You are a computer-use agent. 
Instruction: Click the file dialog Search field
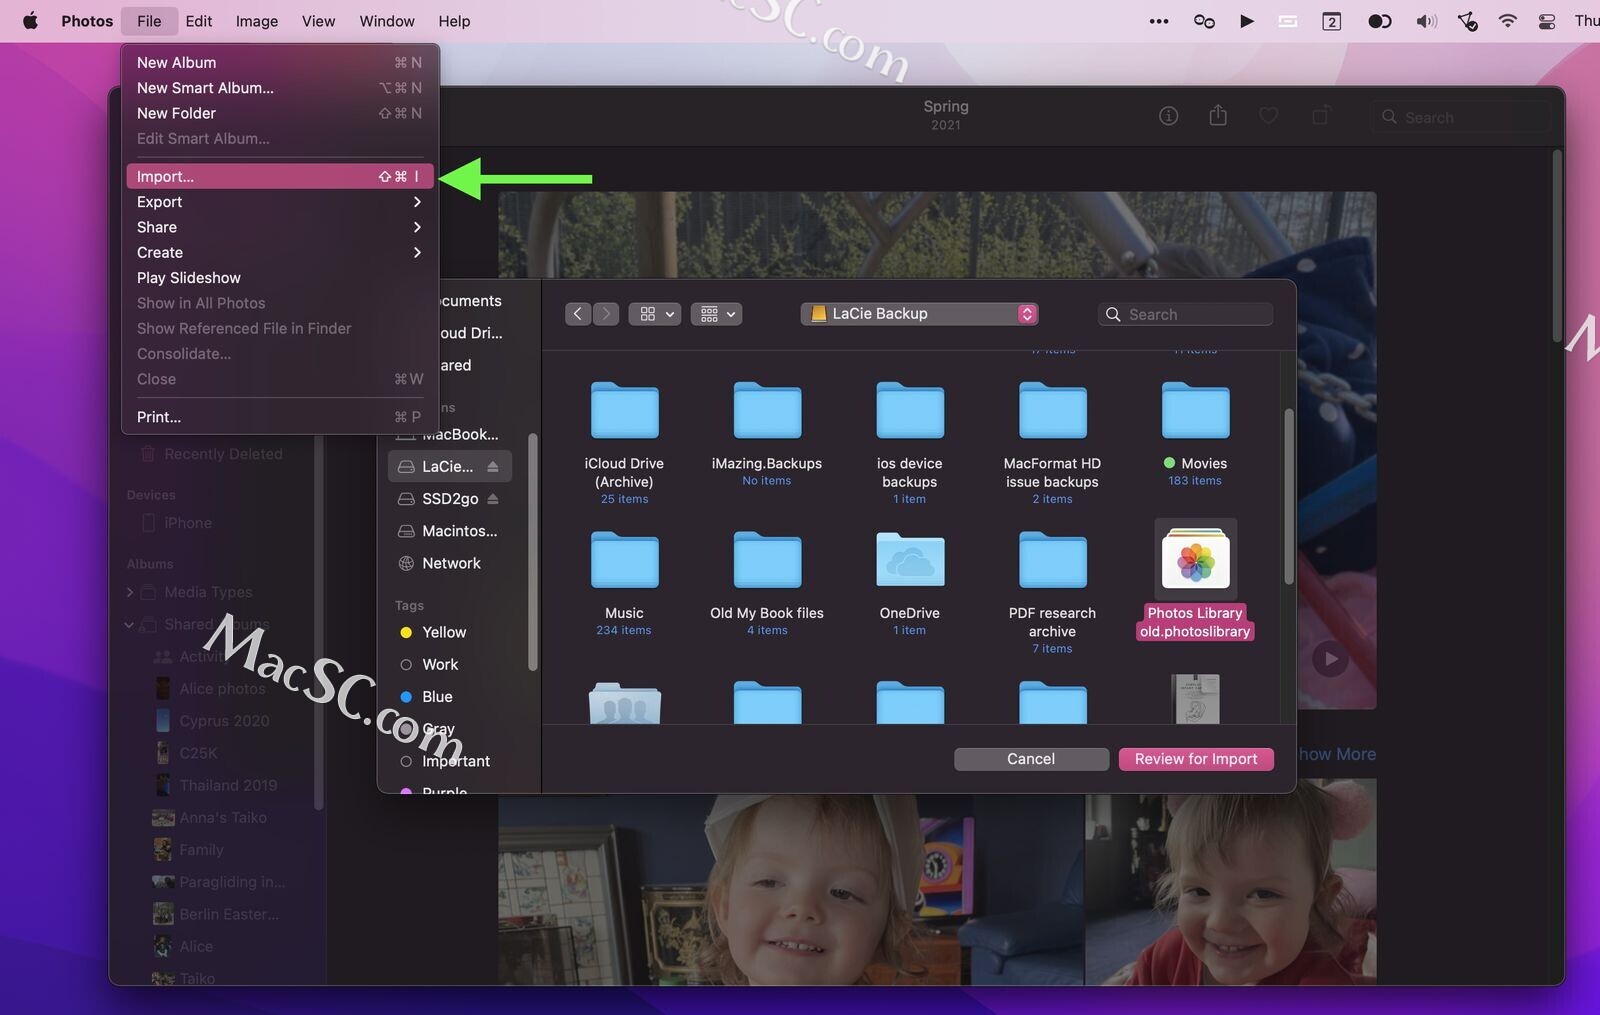[1185, 314]
